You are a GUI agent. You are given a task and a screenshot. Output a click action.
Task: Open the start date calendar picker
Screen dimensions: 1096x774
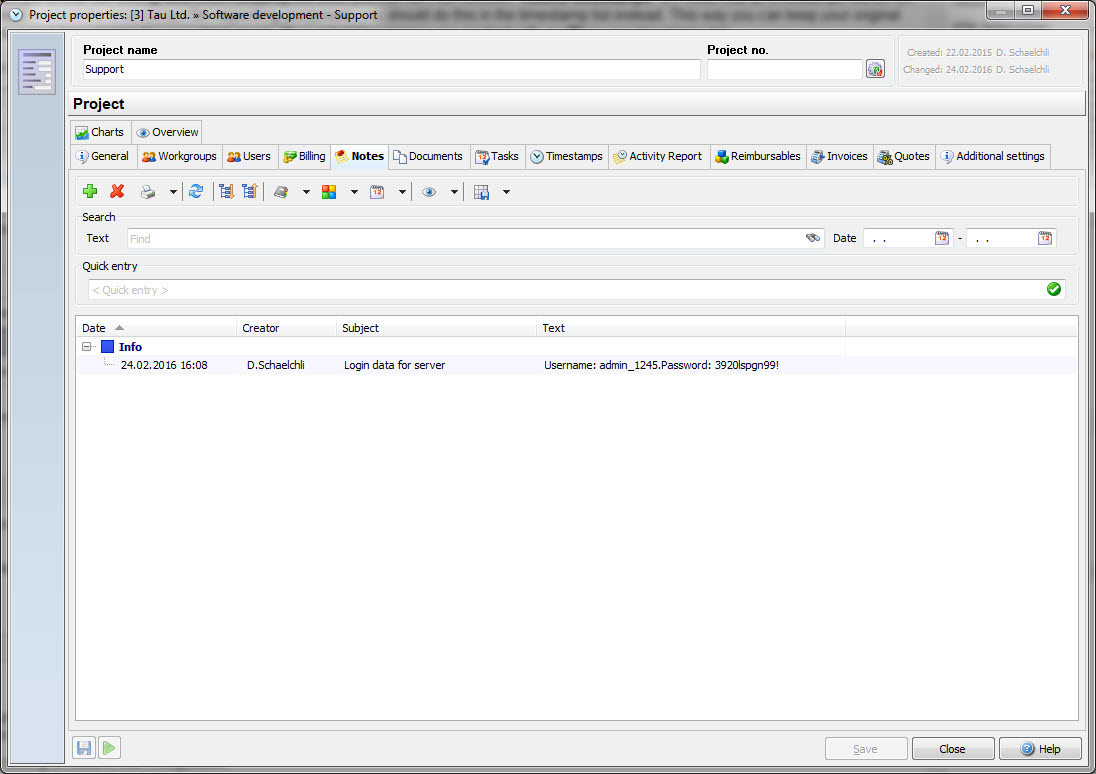coord(942,238)
